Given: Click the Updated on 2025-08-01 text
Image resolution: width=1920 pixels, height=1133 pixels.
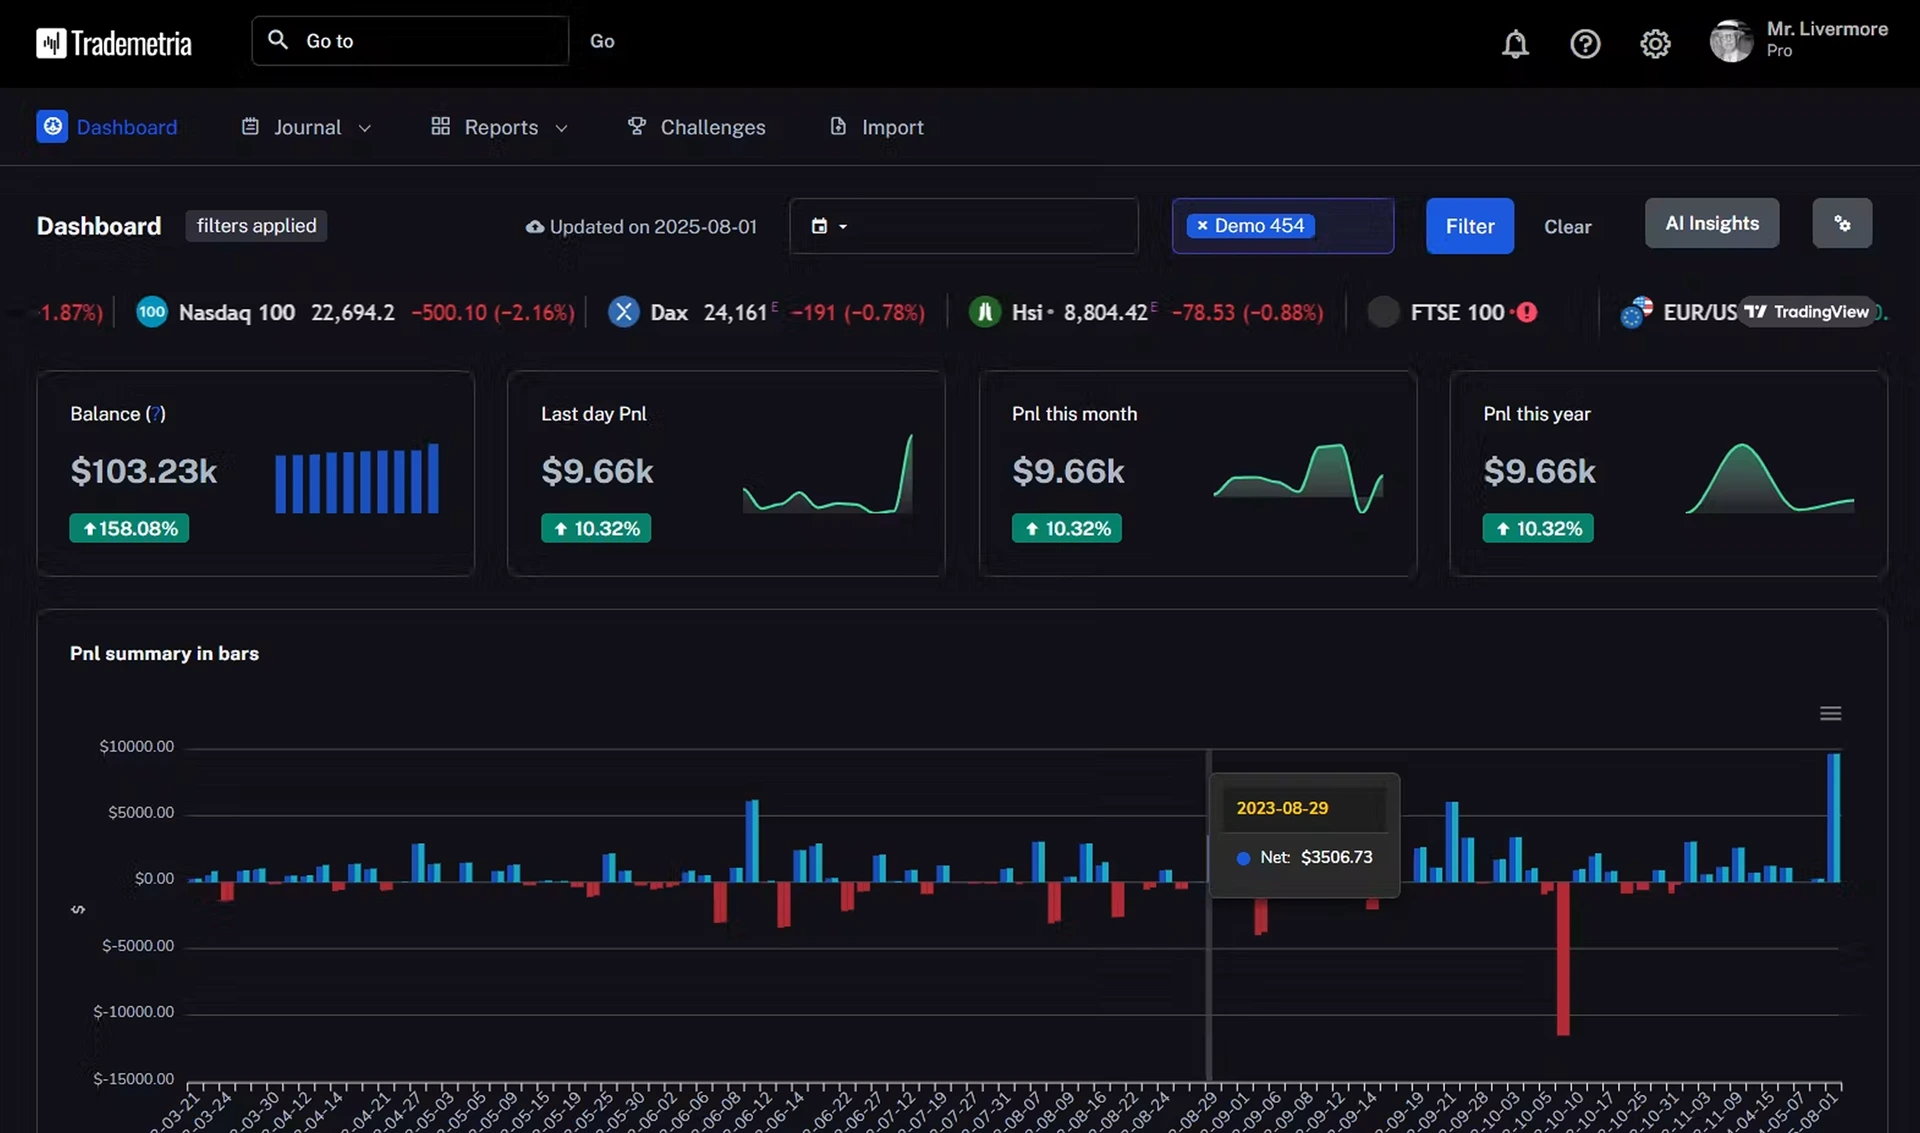Looking at the screenshot, I should point(653,227).
